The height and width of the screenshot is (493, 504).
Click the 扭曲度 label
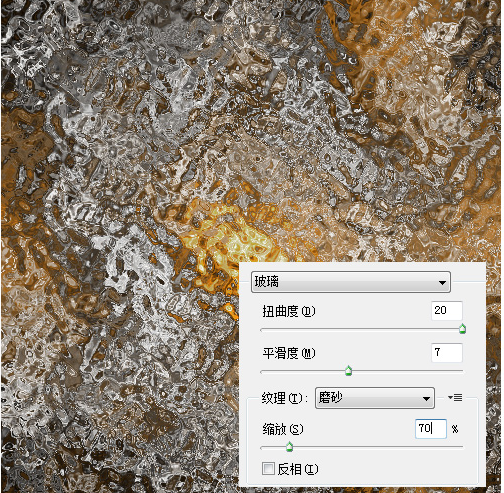(x=289, y=311)
